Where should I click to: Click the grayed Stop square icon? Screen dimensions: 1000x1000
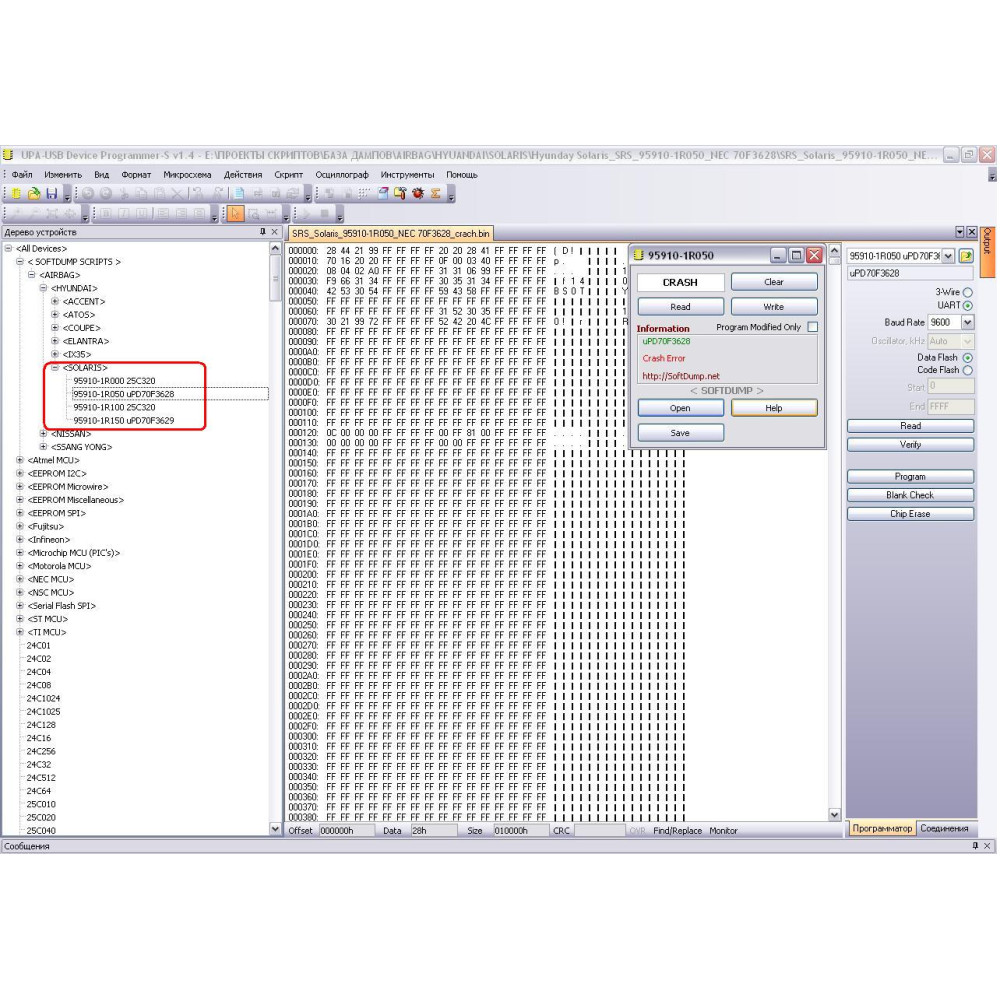point(324,213)
